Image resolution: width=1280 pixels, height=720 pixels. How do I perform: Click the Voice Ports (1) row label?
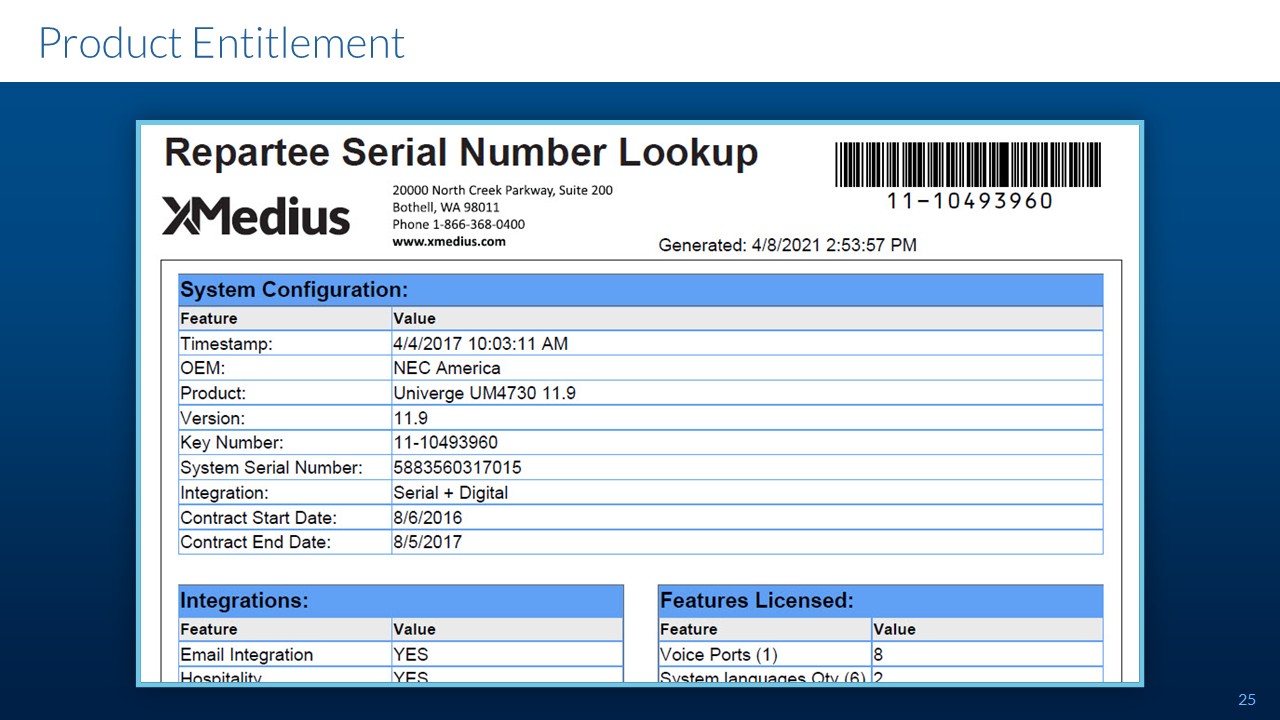pos(718,655)
